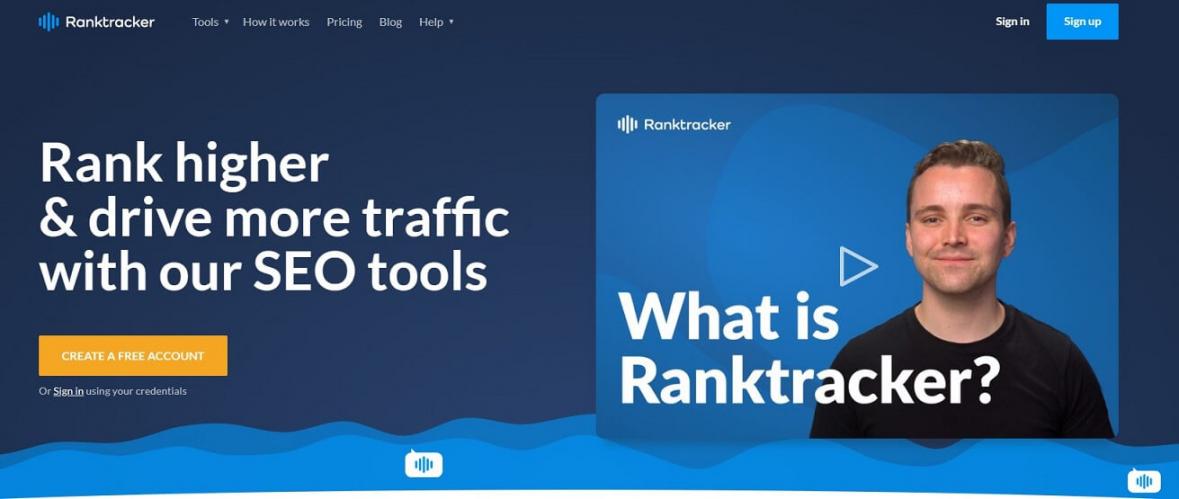
Task: Click the 'Rank higher' headline text
Action: pyautogui.click(x=184, y=163)
